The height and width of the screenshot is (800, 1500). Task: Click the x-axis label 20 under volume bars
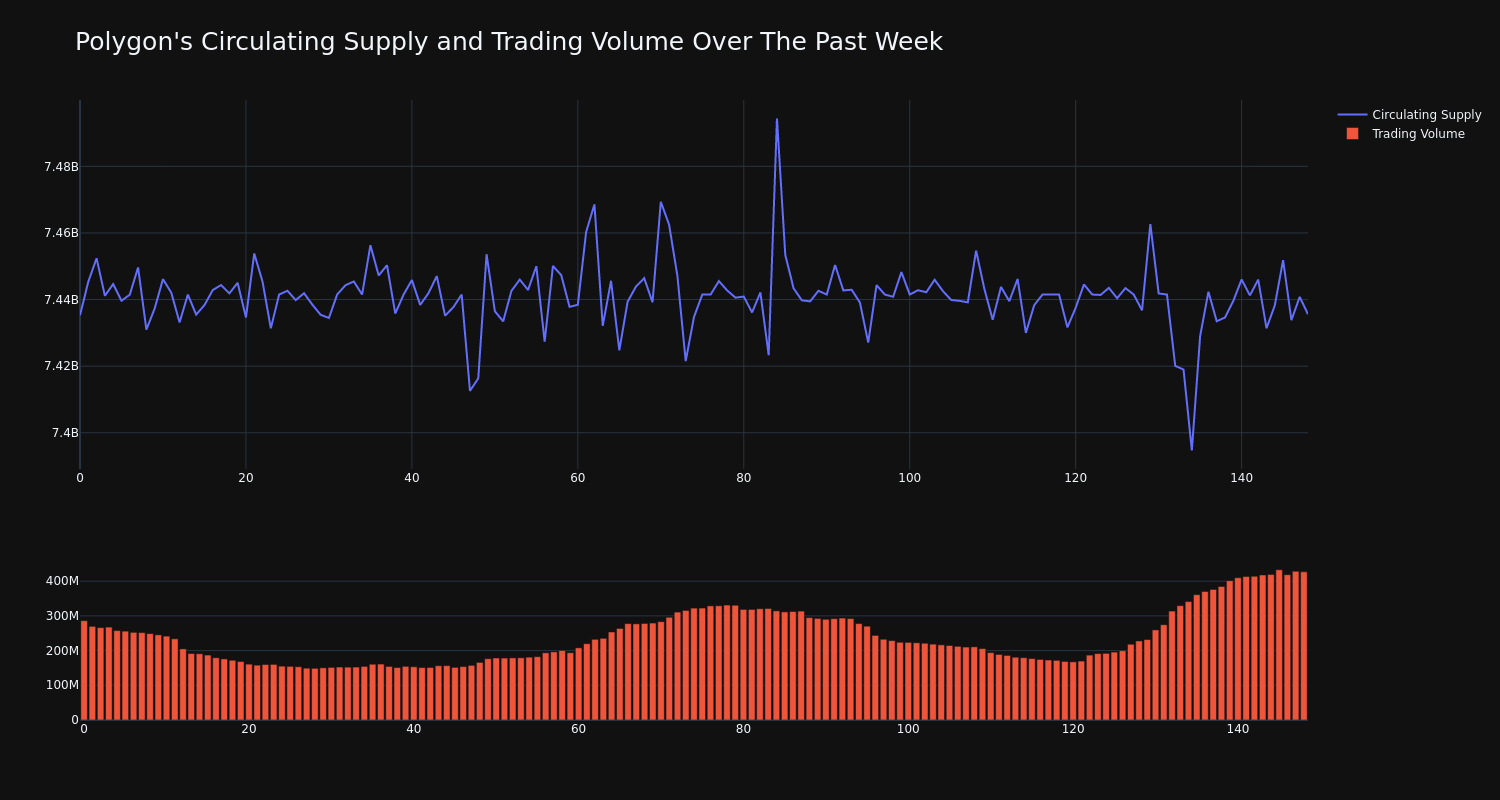(x=249, y=729)
